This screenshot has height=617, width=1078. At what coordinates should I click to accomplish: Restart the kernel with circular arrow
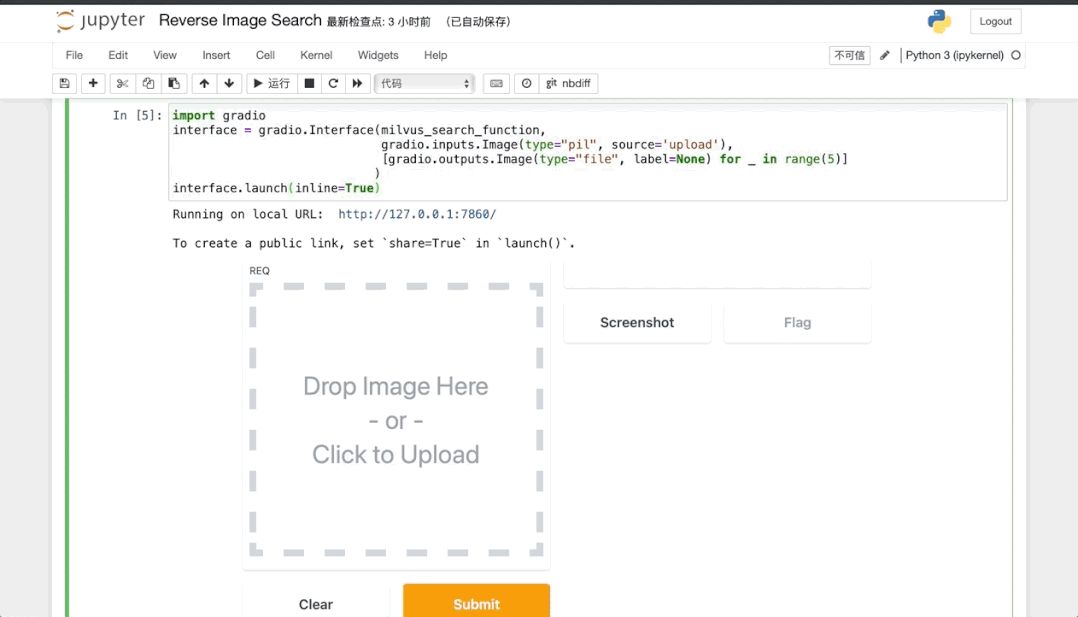[x=333, y=84]
